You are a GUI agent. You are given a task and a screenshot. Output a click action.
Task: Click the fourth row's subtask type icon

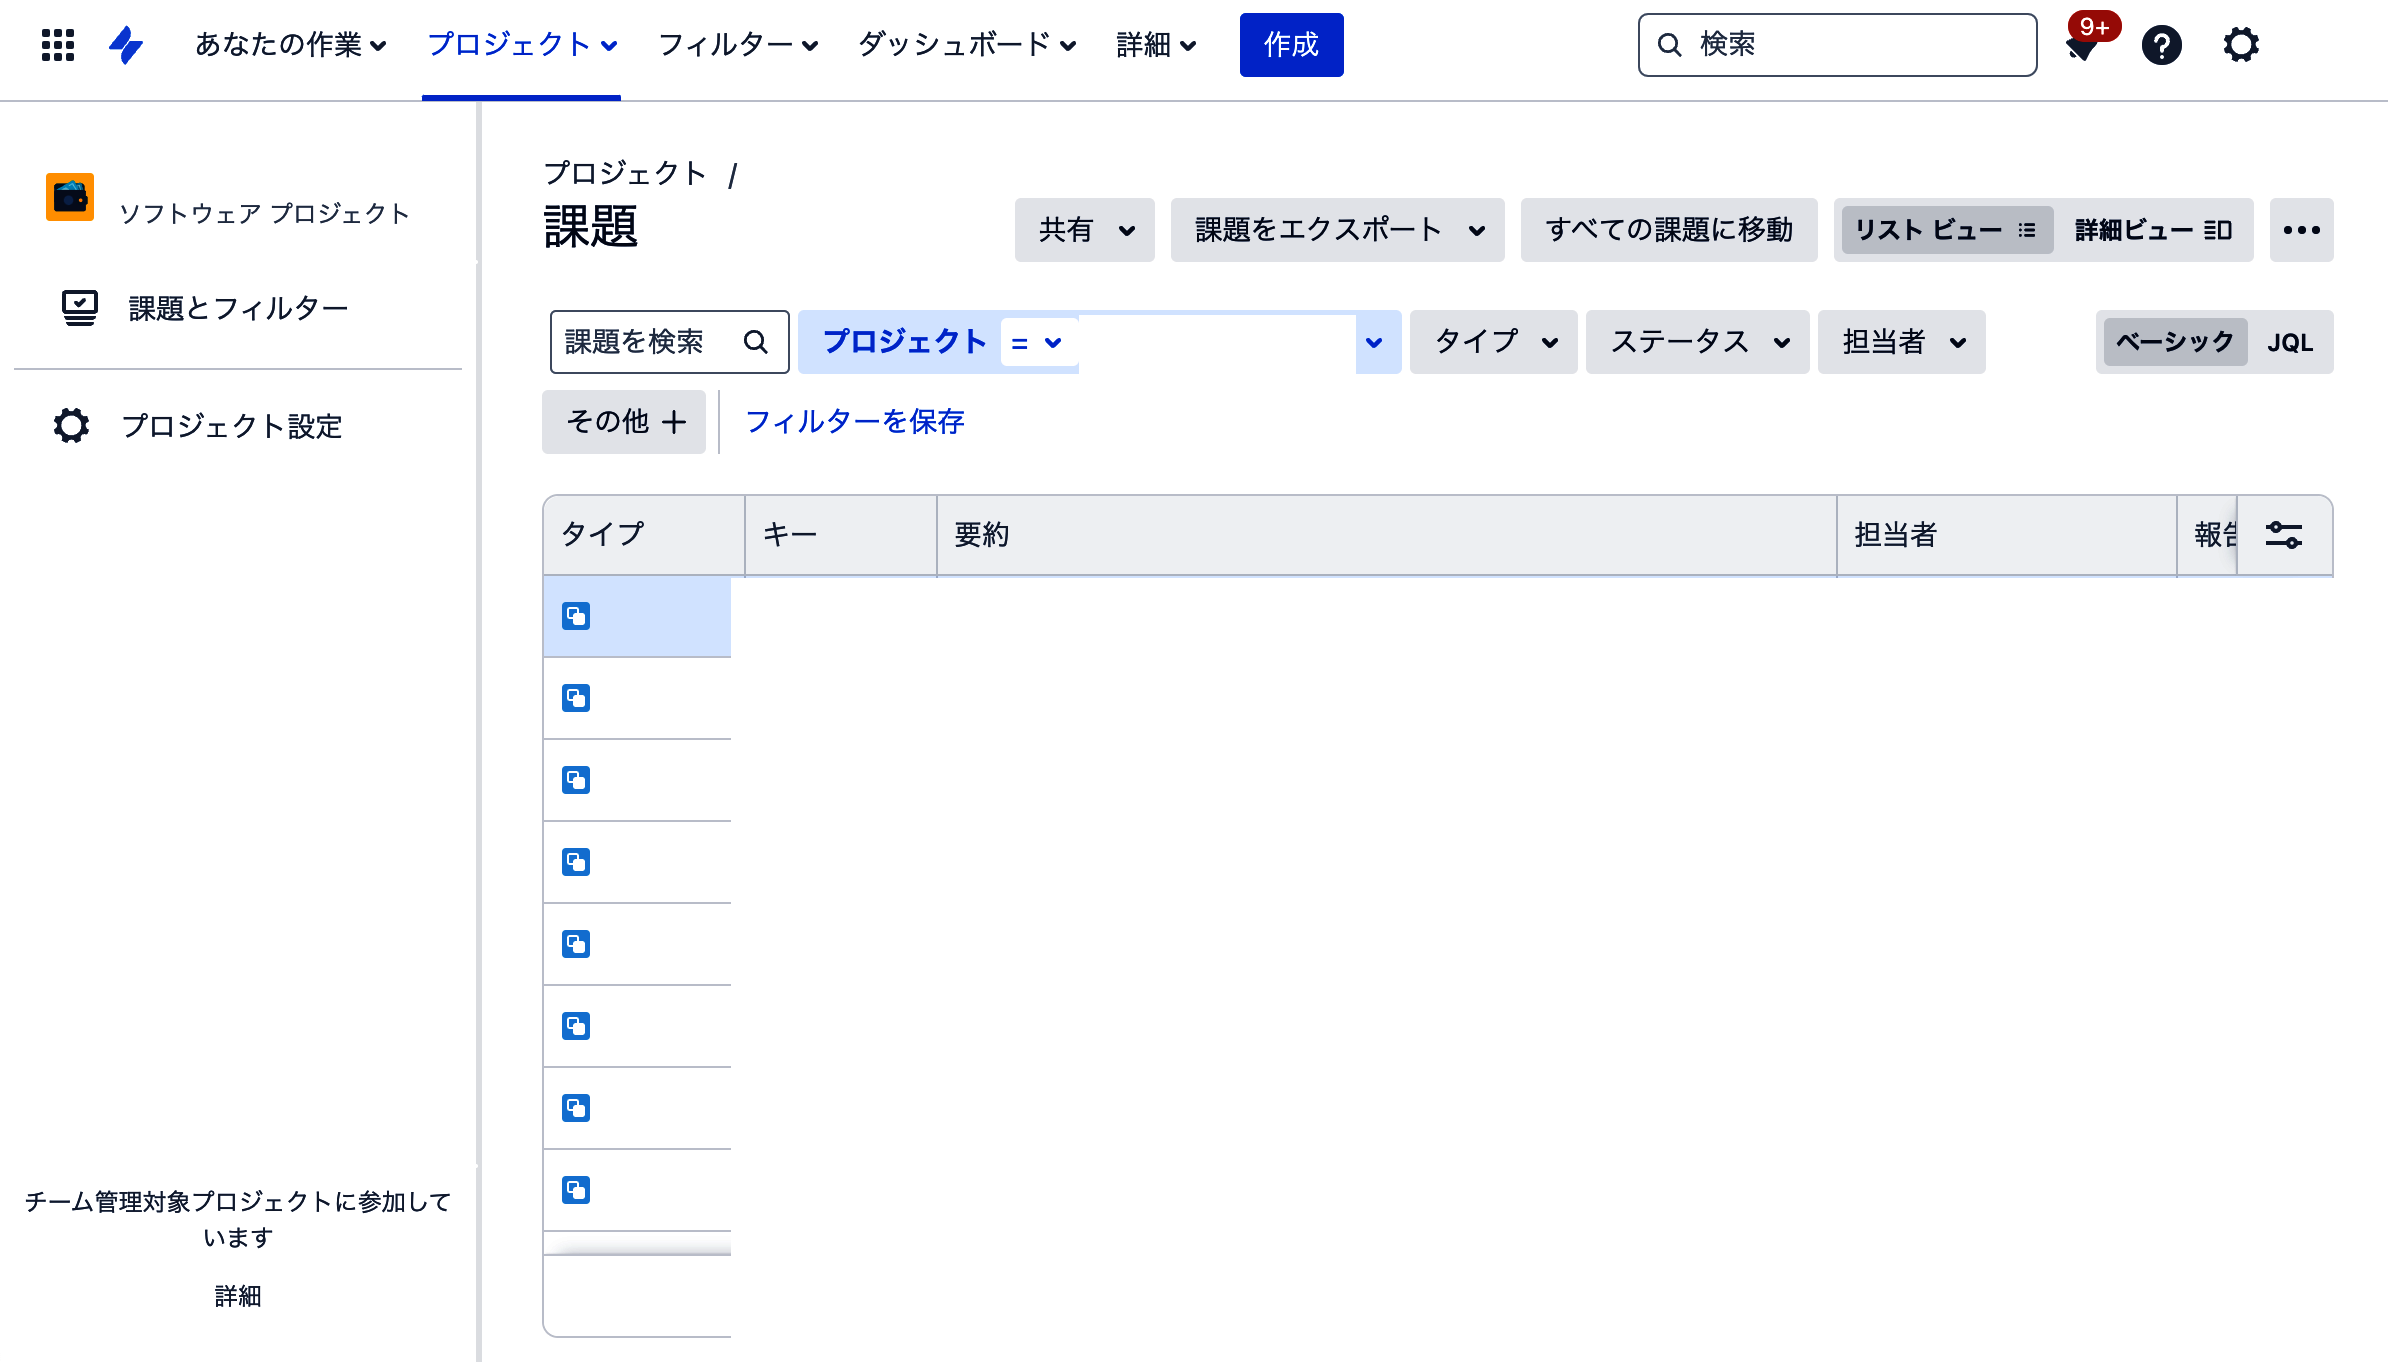click(576, 862)
